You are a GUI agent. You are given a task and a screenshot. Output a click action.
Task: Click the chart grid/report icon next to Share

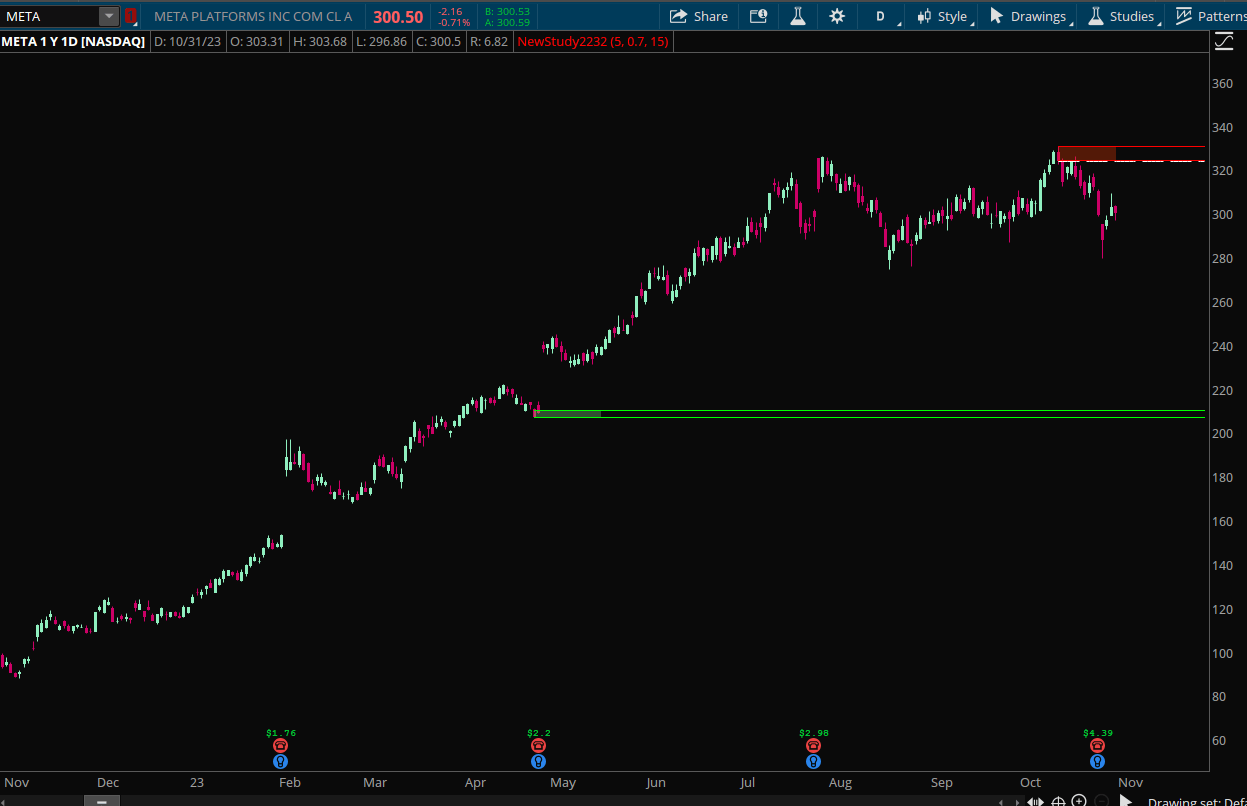(x=756, y=16)
